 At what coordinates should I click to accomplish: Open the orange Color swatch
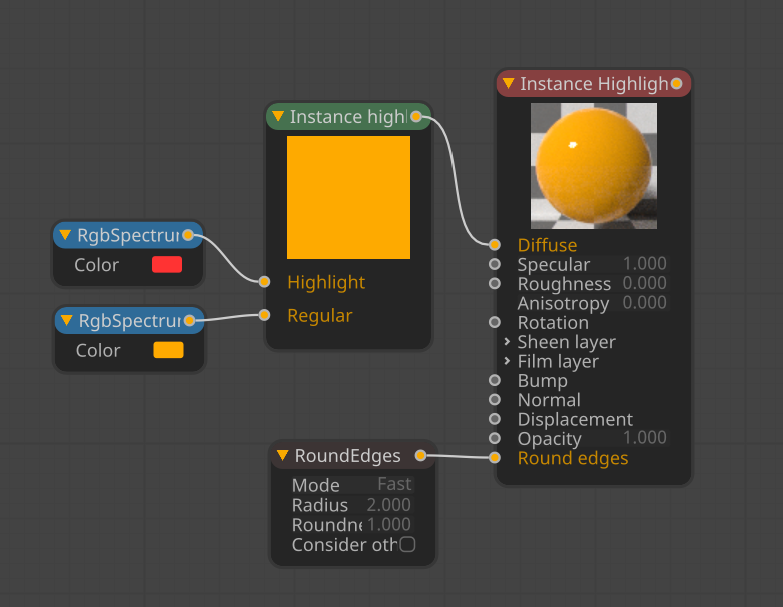pos(168,350)
